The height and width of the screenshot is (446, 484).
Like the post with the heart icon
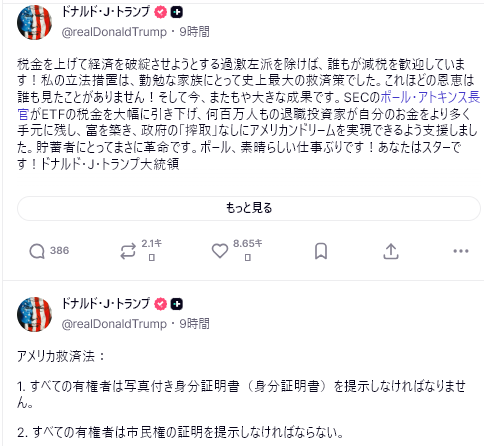(x=220, y=251)
